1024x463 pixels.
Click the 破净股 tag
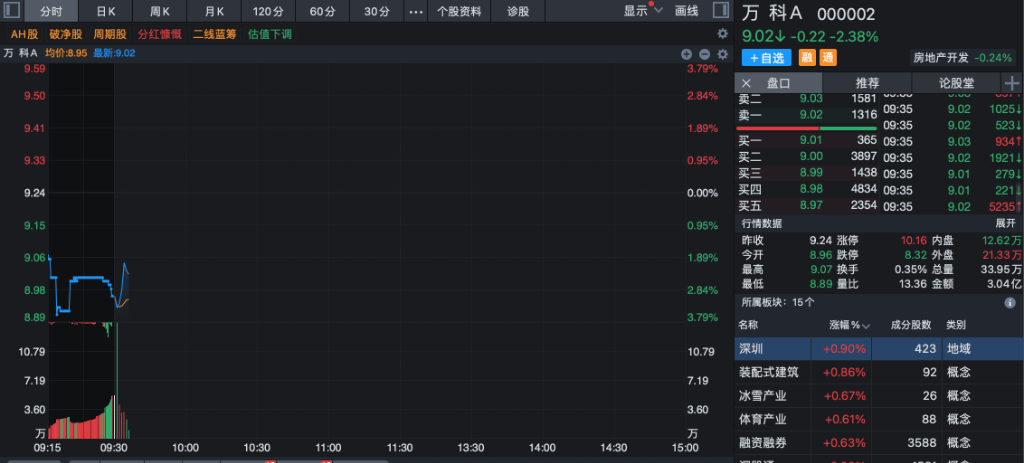click(66, 34)
